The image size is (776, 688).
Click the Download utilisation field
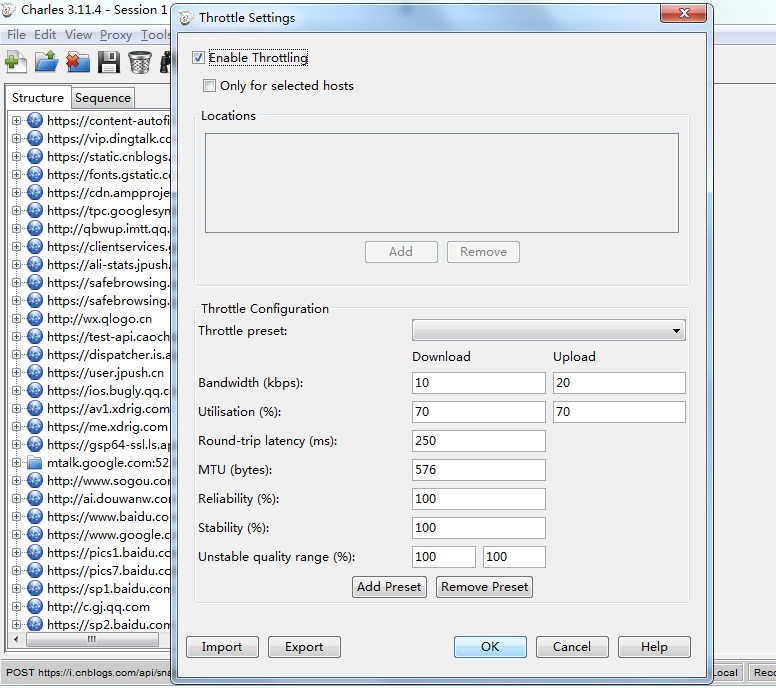coord(479,412)
